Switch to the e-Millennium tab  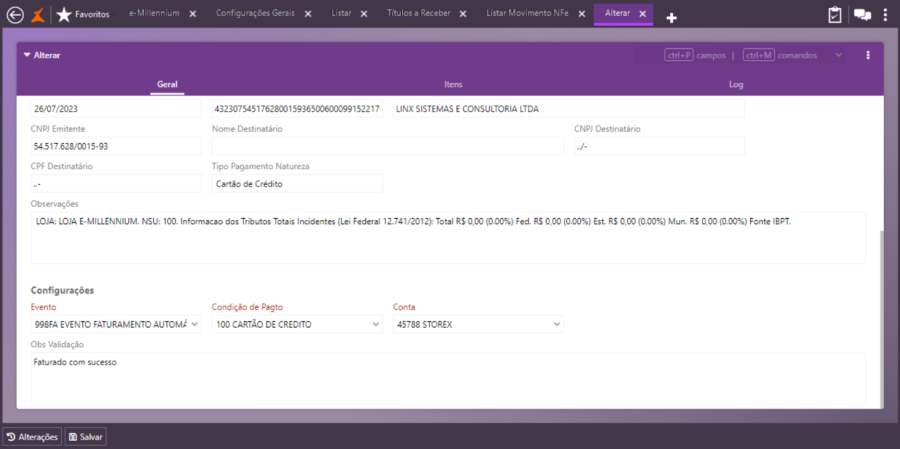154,13
